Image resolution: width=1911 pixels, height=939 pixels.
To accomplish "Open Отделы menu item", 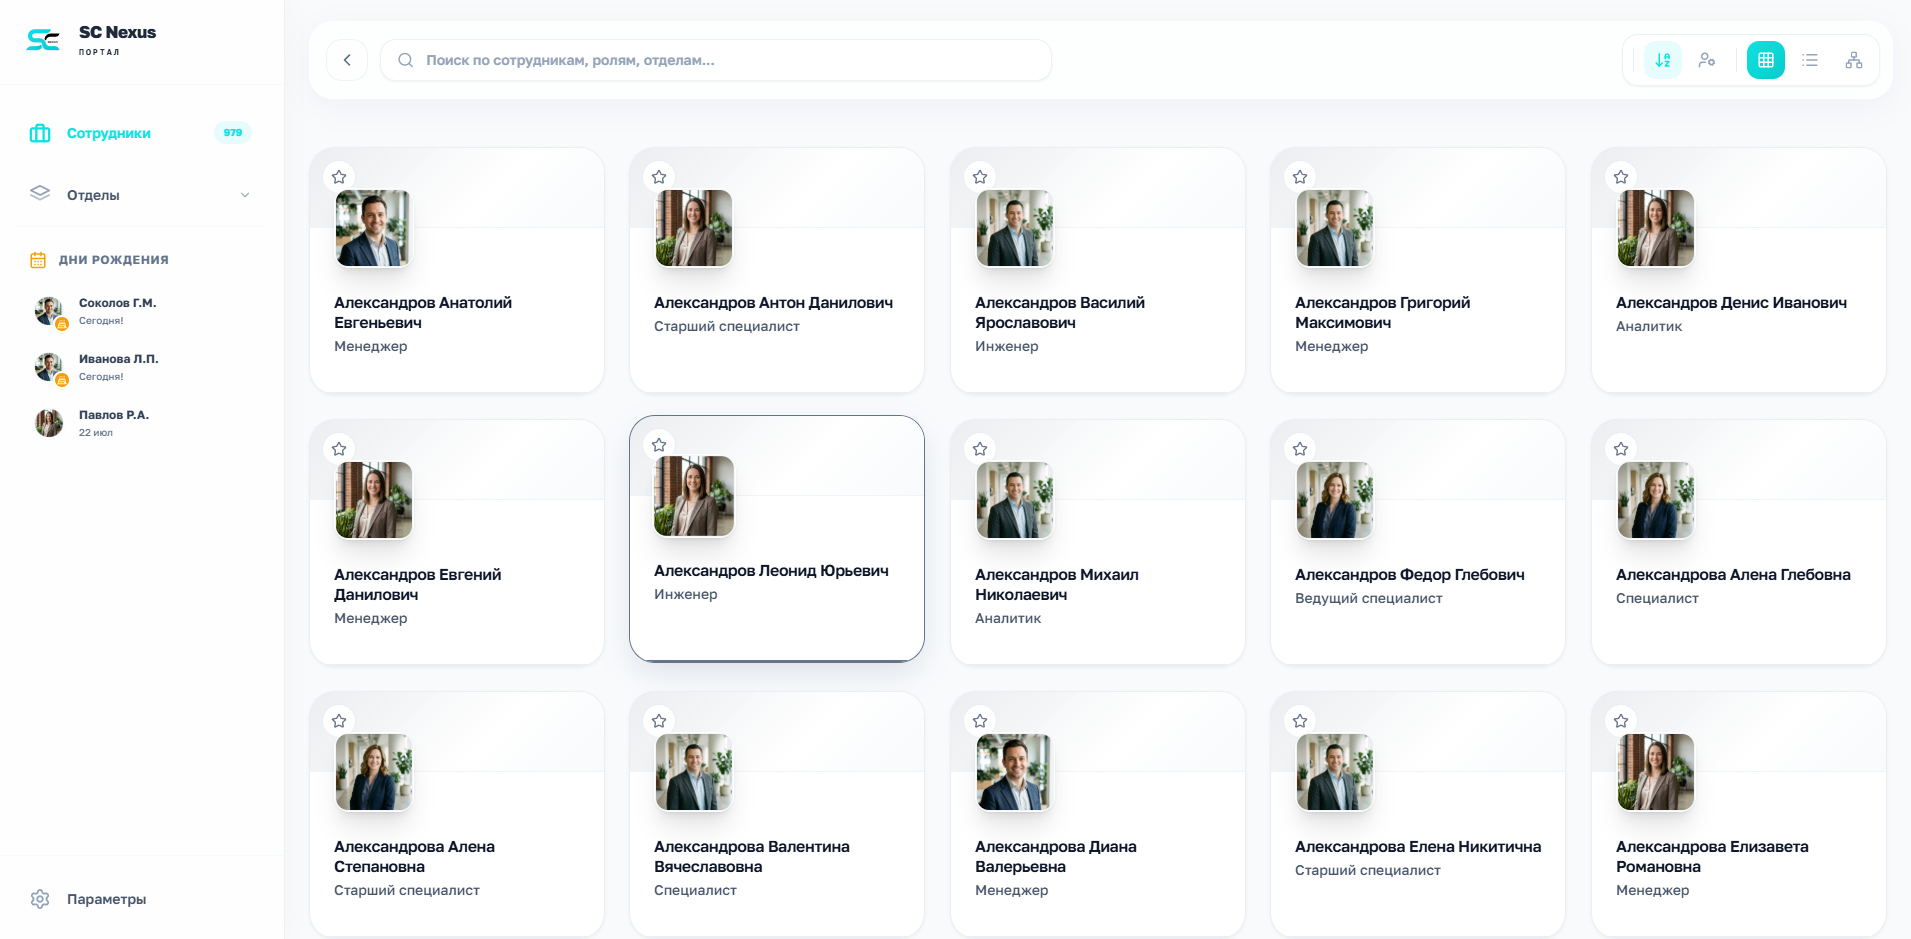I will [x=140, y=195].
